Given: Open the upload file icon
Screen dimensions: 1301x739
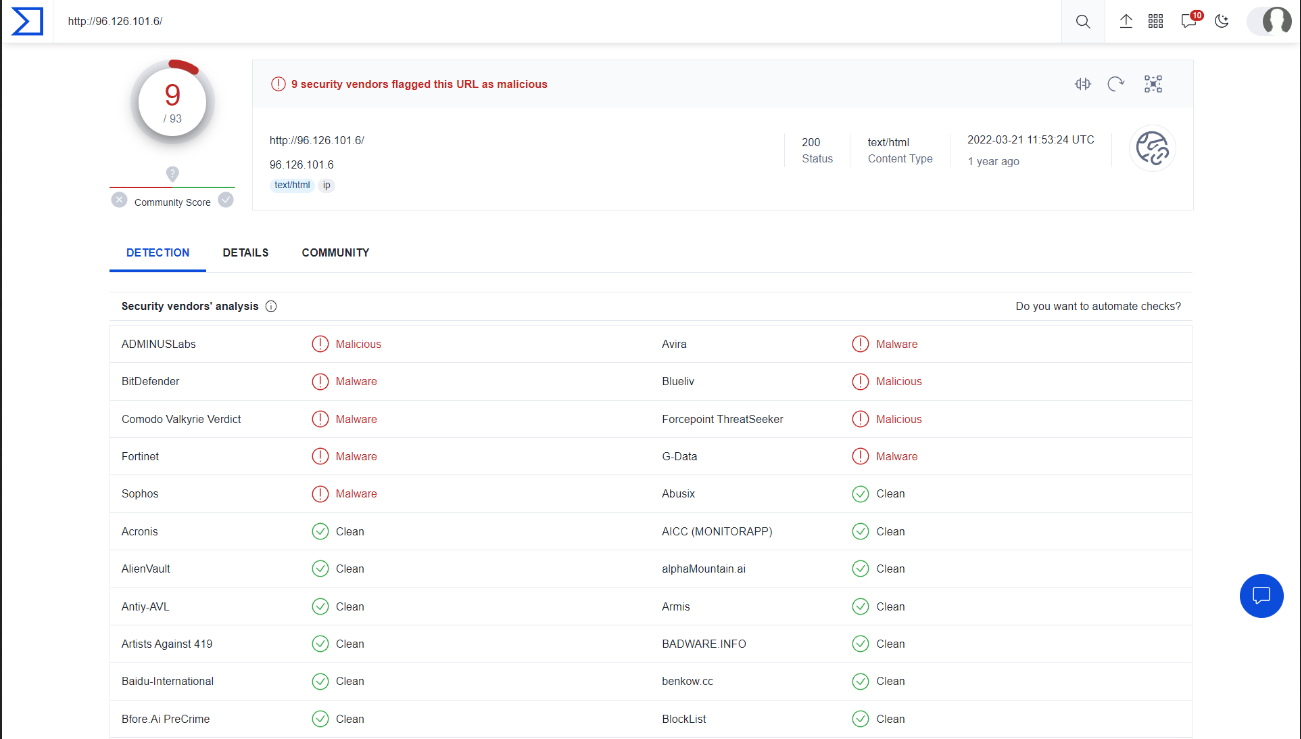Looking at the screenshot, I should point(1126,21).
